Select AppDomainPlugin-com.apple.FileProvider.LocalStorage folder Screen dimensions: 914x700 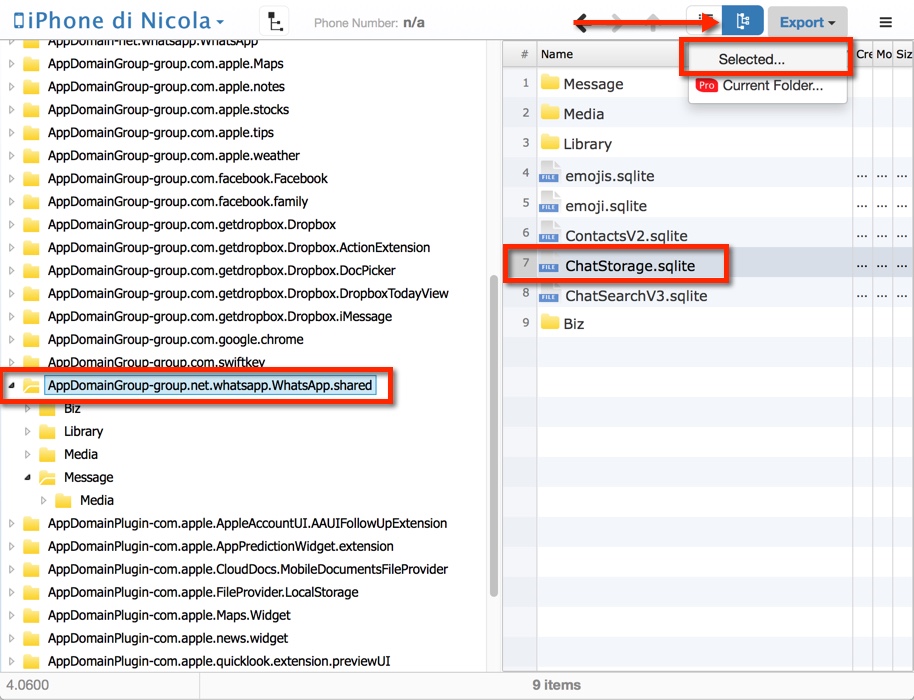click(203, 592)
